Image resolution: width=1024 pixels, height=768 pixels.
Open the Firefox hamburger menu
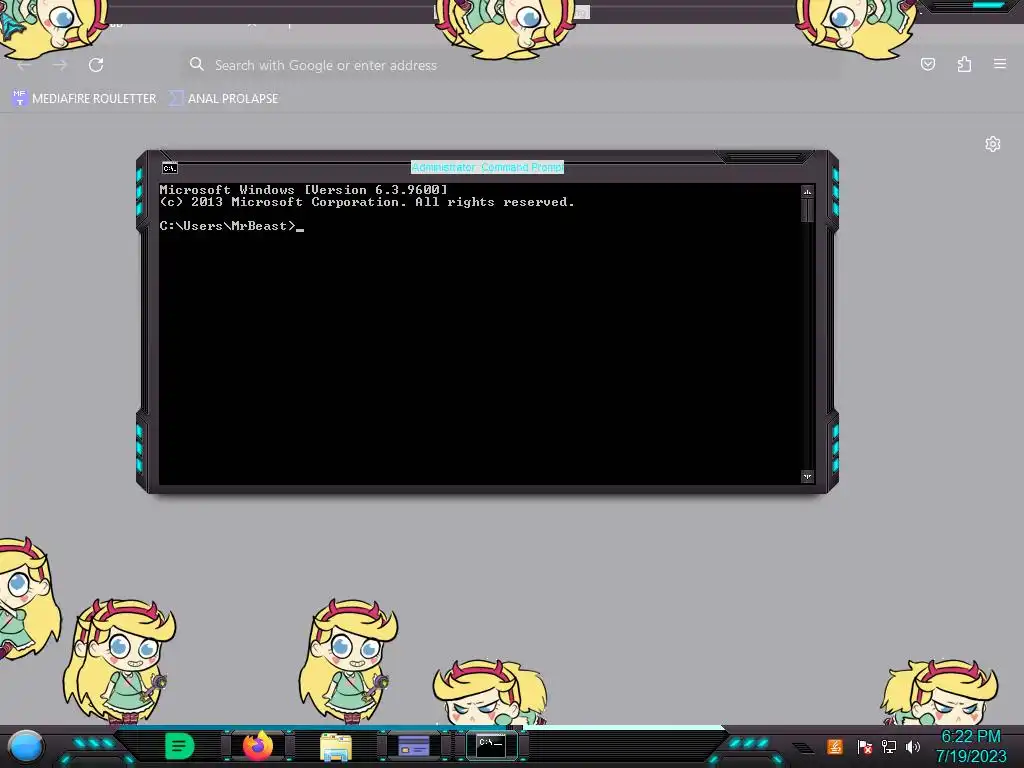[x=1000, y=64]
